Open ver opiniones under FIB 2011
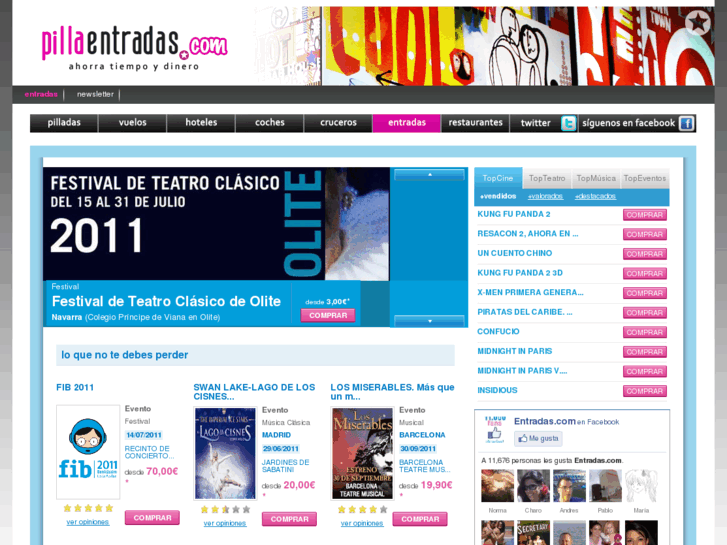This screenshot has width=727, height=545. tap(88, 522)
